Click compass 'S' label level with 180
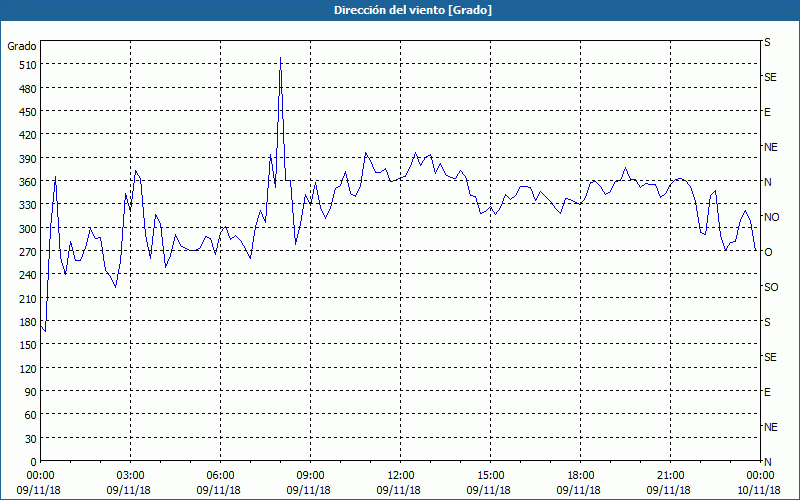800x500 pixels. pyautogui.click(x=767, y=322)
